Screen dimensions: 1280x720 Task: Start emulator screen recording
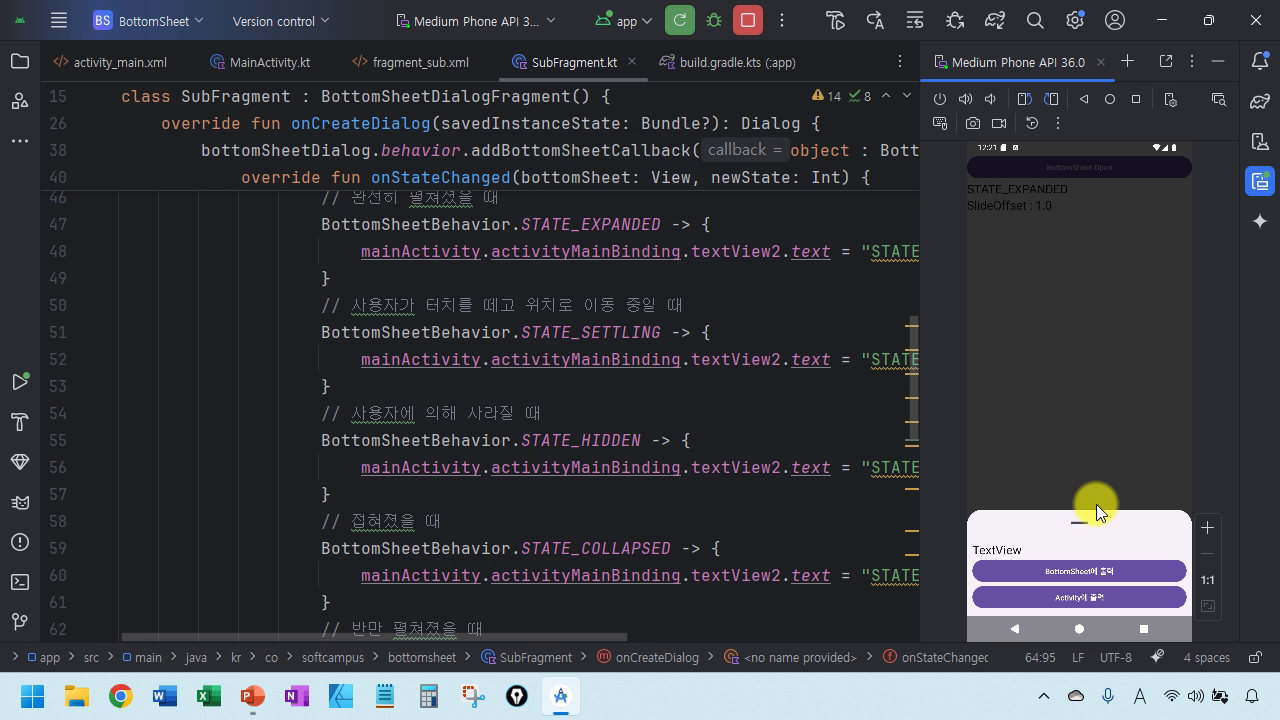point(999,123)
